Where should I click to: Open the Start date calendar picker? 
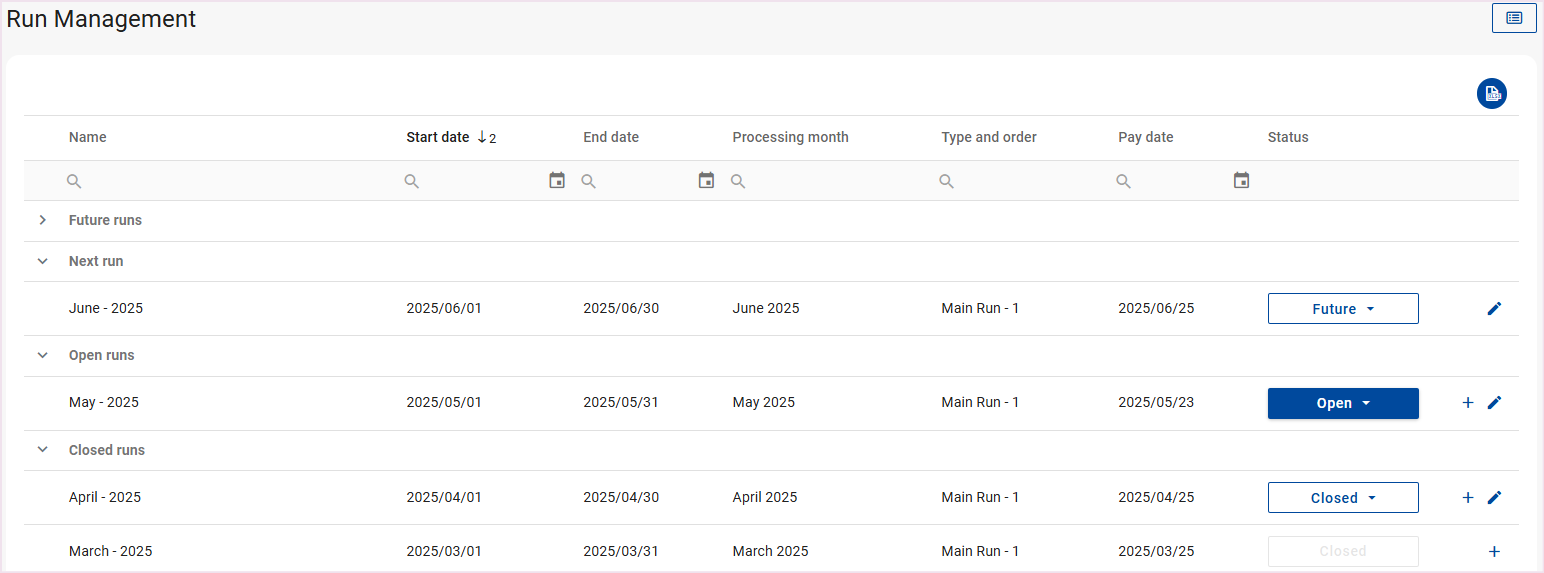coord(557,181)
